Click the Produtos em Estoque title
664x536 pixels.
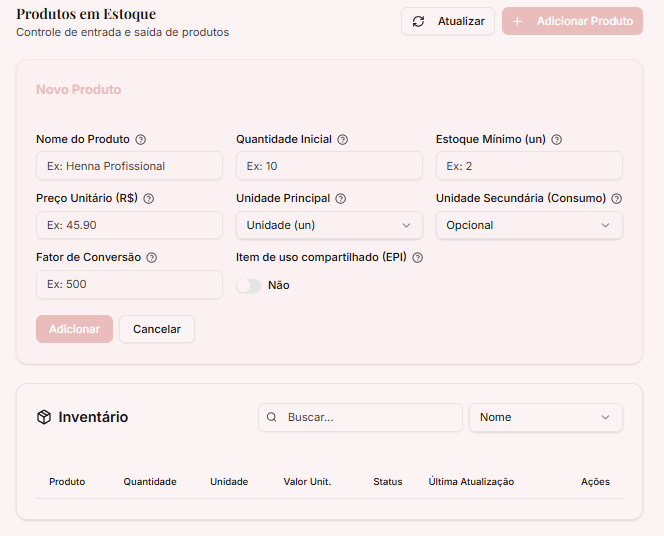pos(86,14)
